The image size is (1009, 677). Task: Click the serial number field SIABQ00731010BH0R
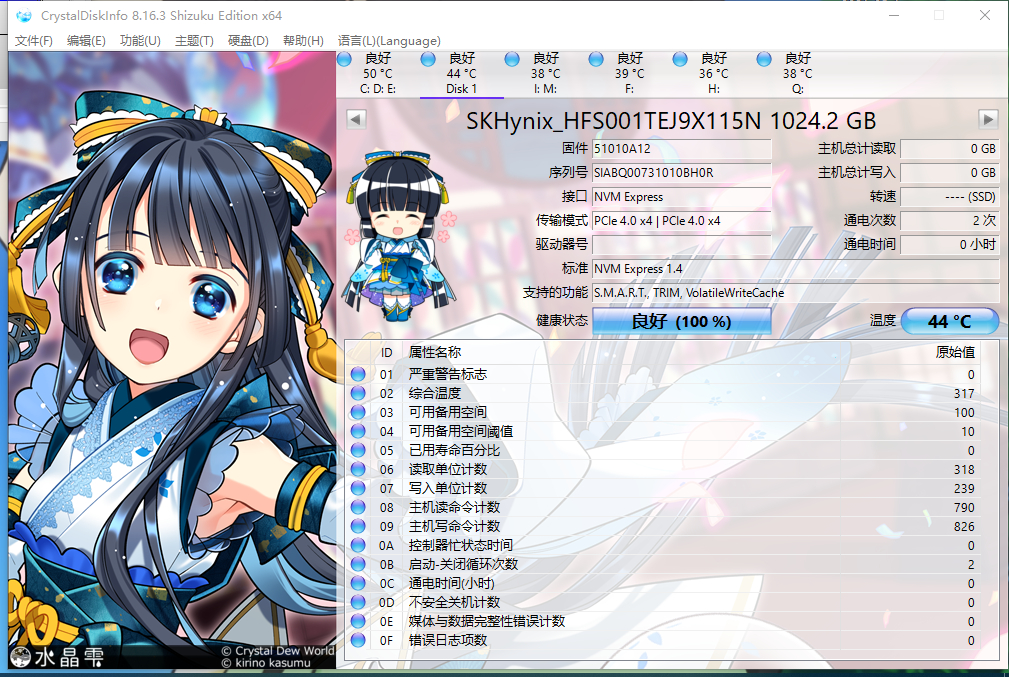[x=681, y=172]
